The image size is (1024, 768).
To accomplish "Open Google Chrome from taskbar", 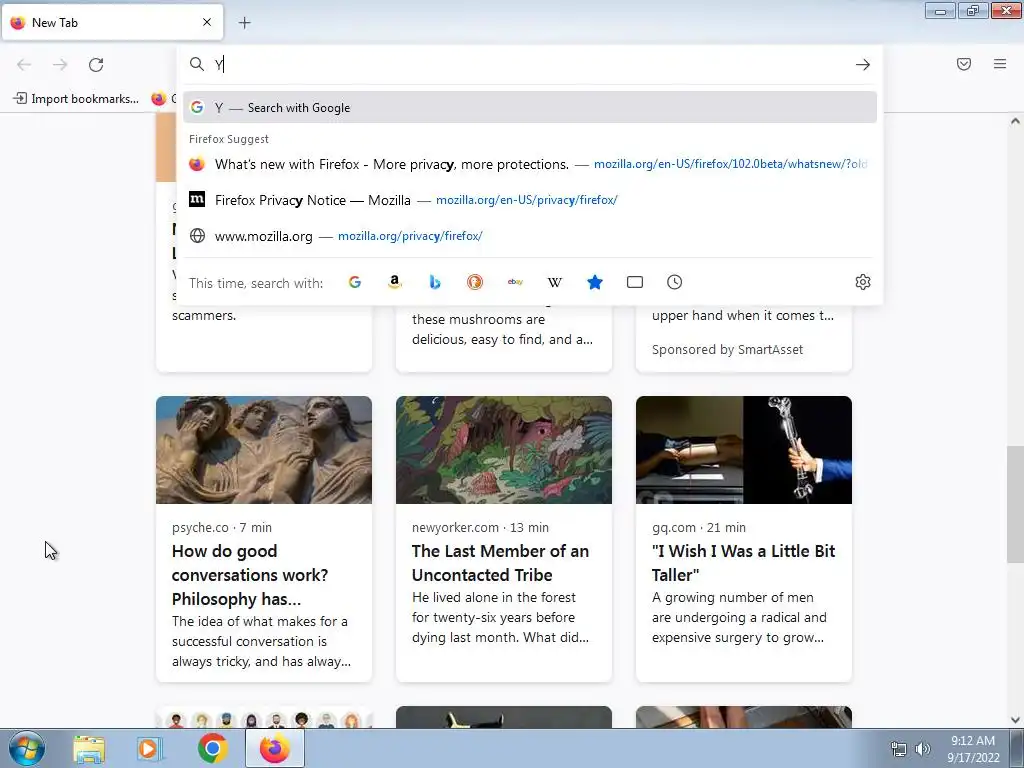I will 212,748.
